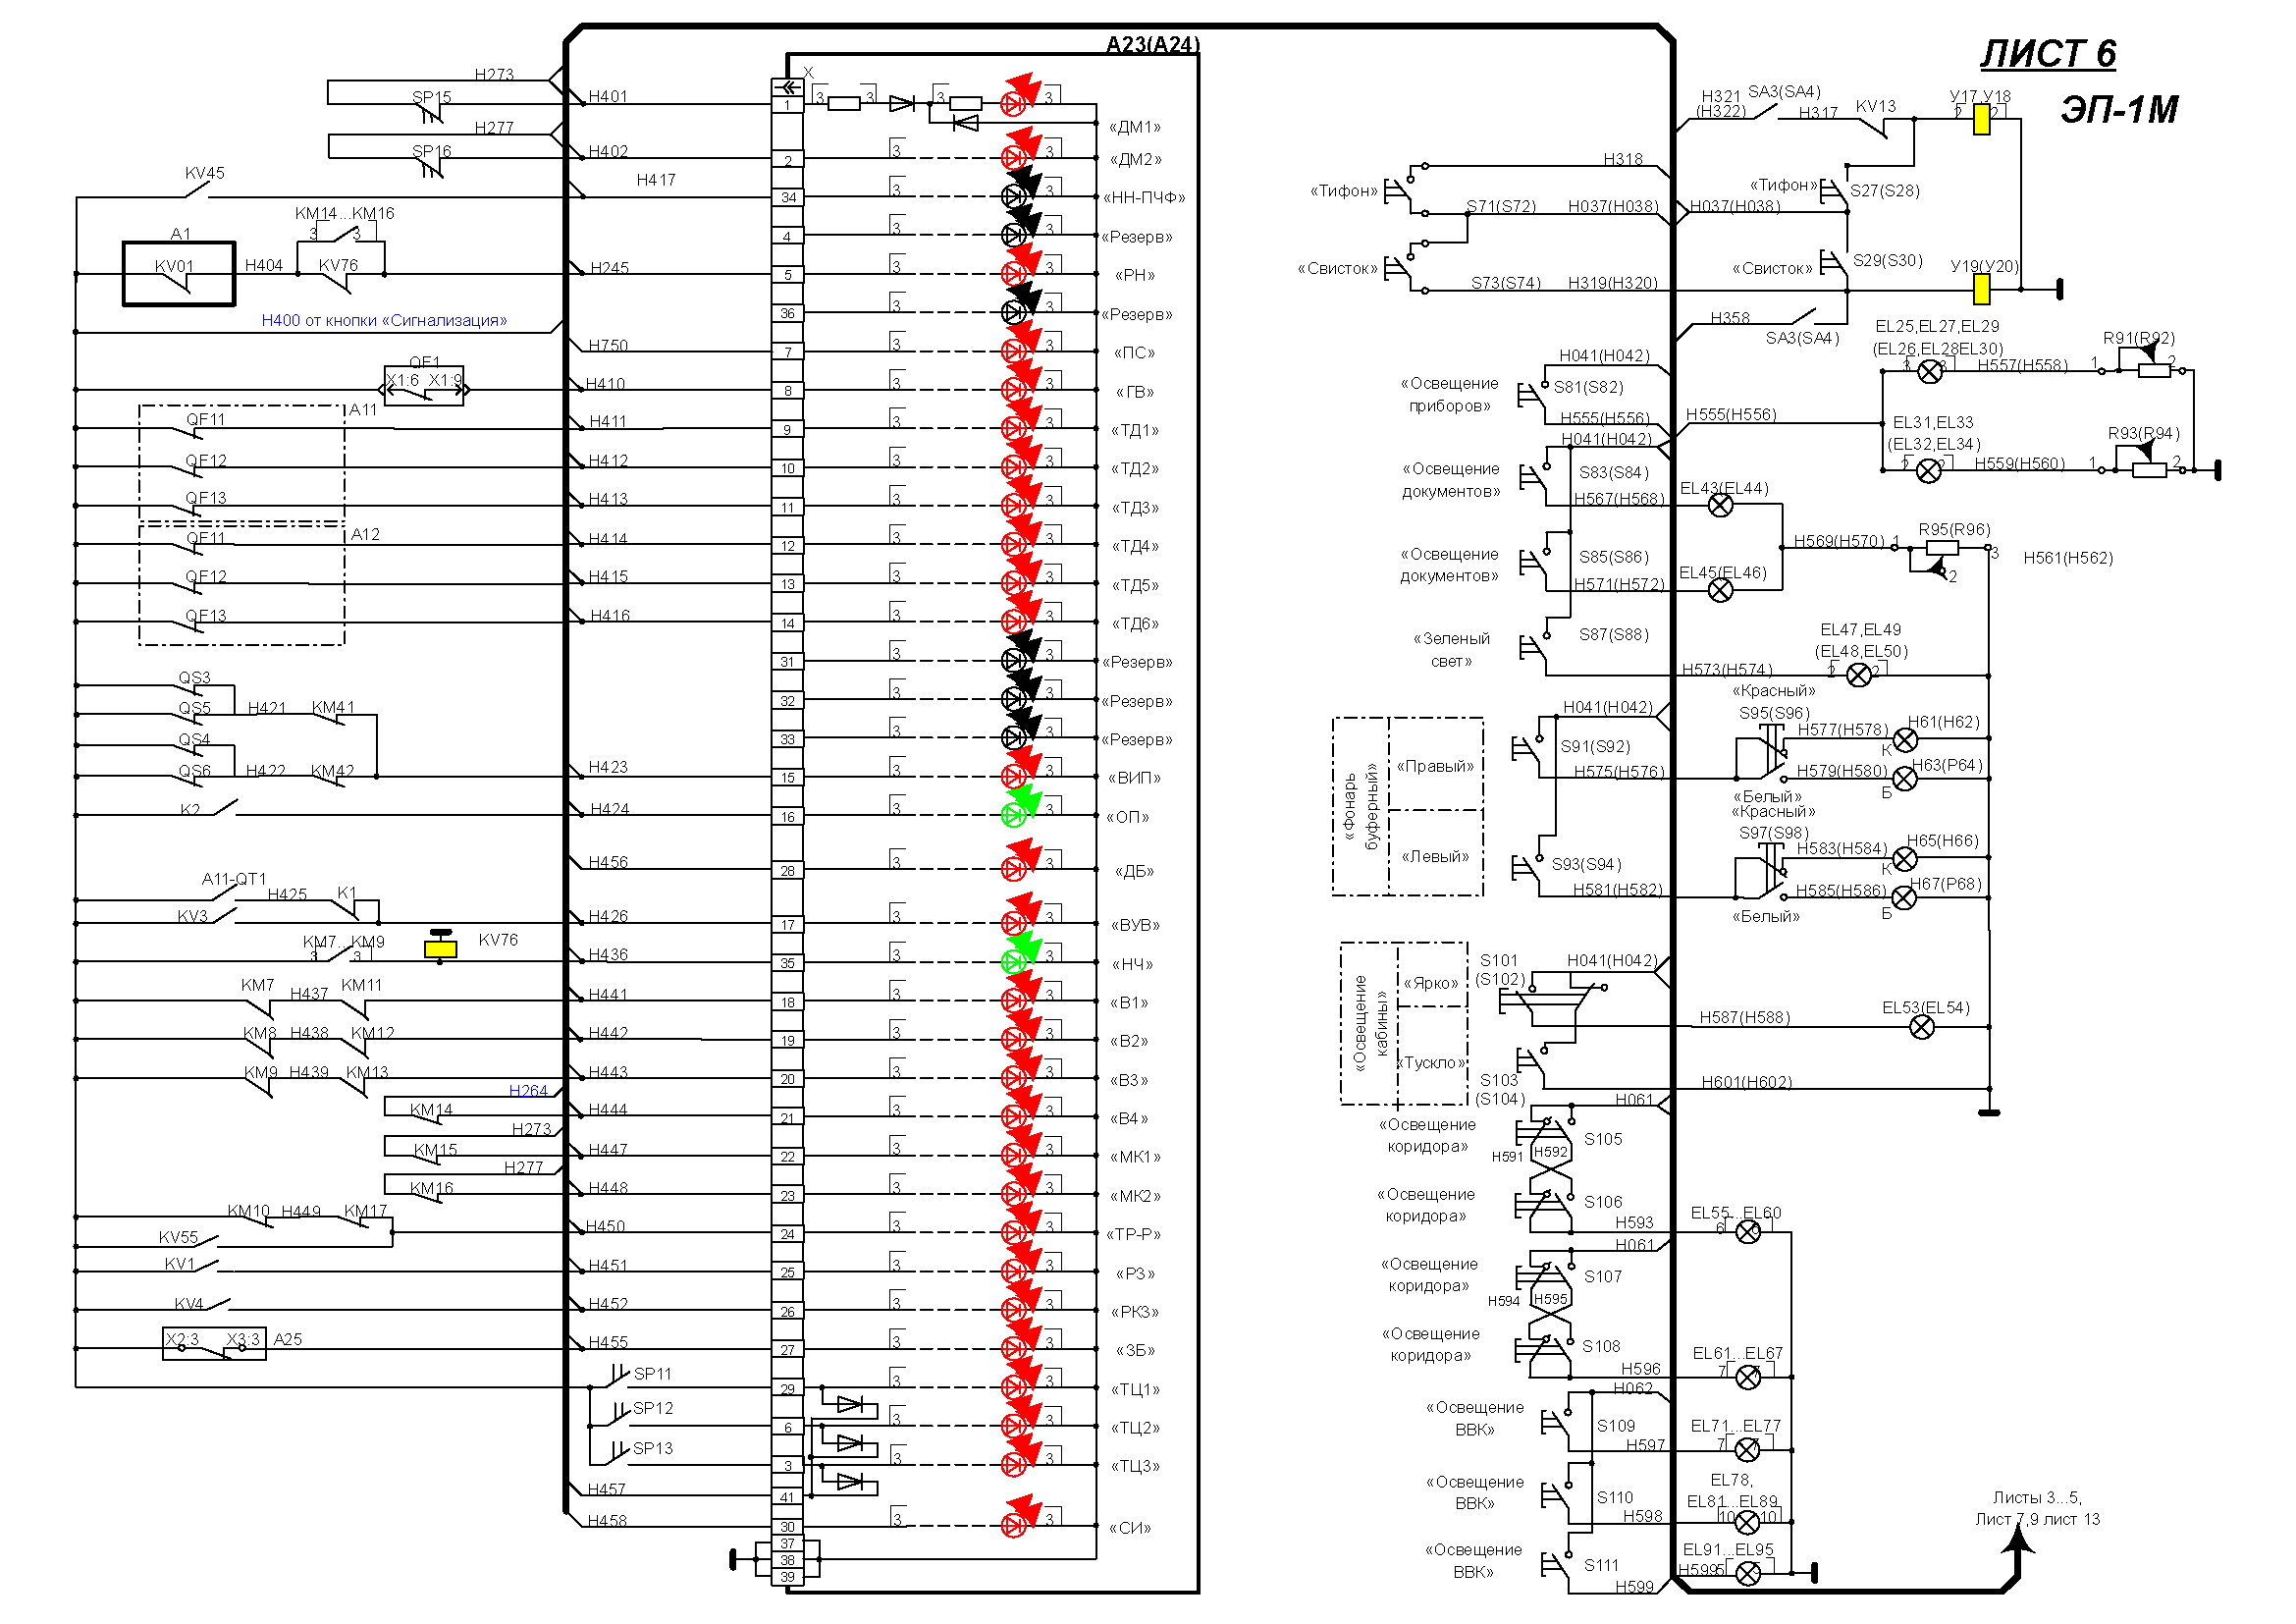This screenshot has width=2296, height=1624.
Task: Click the blue text «H400 от кнопки «Сигнализация»»
Action: 384,320
